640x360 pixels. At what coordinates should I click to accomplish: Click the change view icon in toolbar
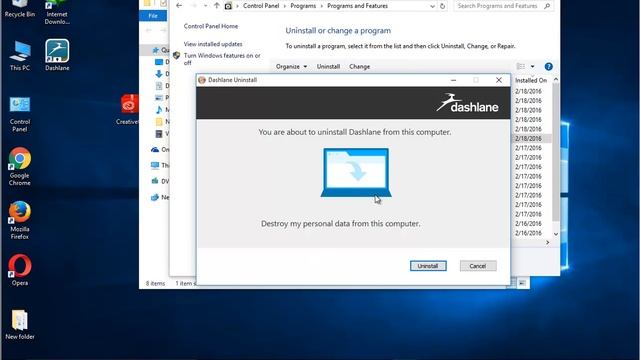521,66
